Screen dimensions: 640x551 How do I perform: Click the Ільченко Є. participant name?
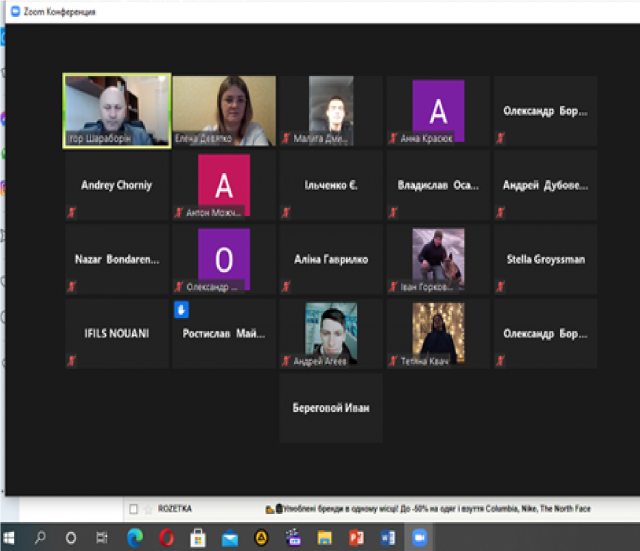[331, 185]
